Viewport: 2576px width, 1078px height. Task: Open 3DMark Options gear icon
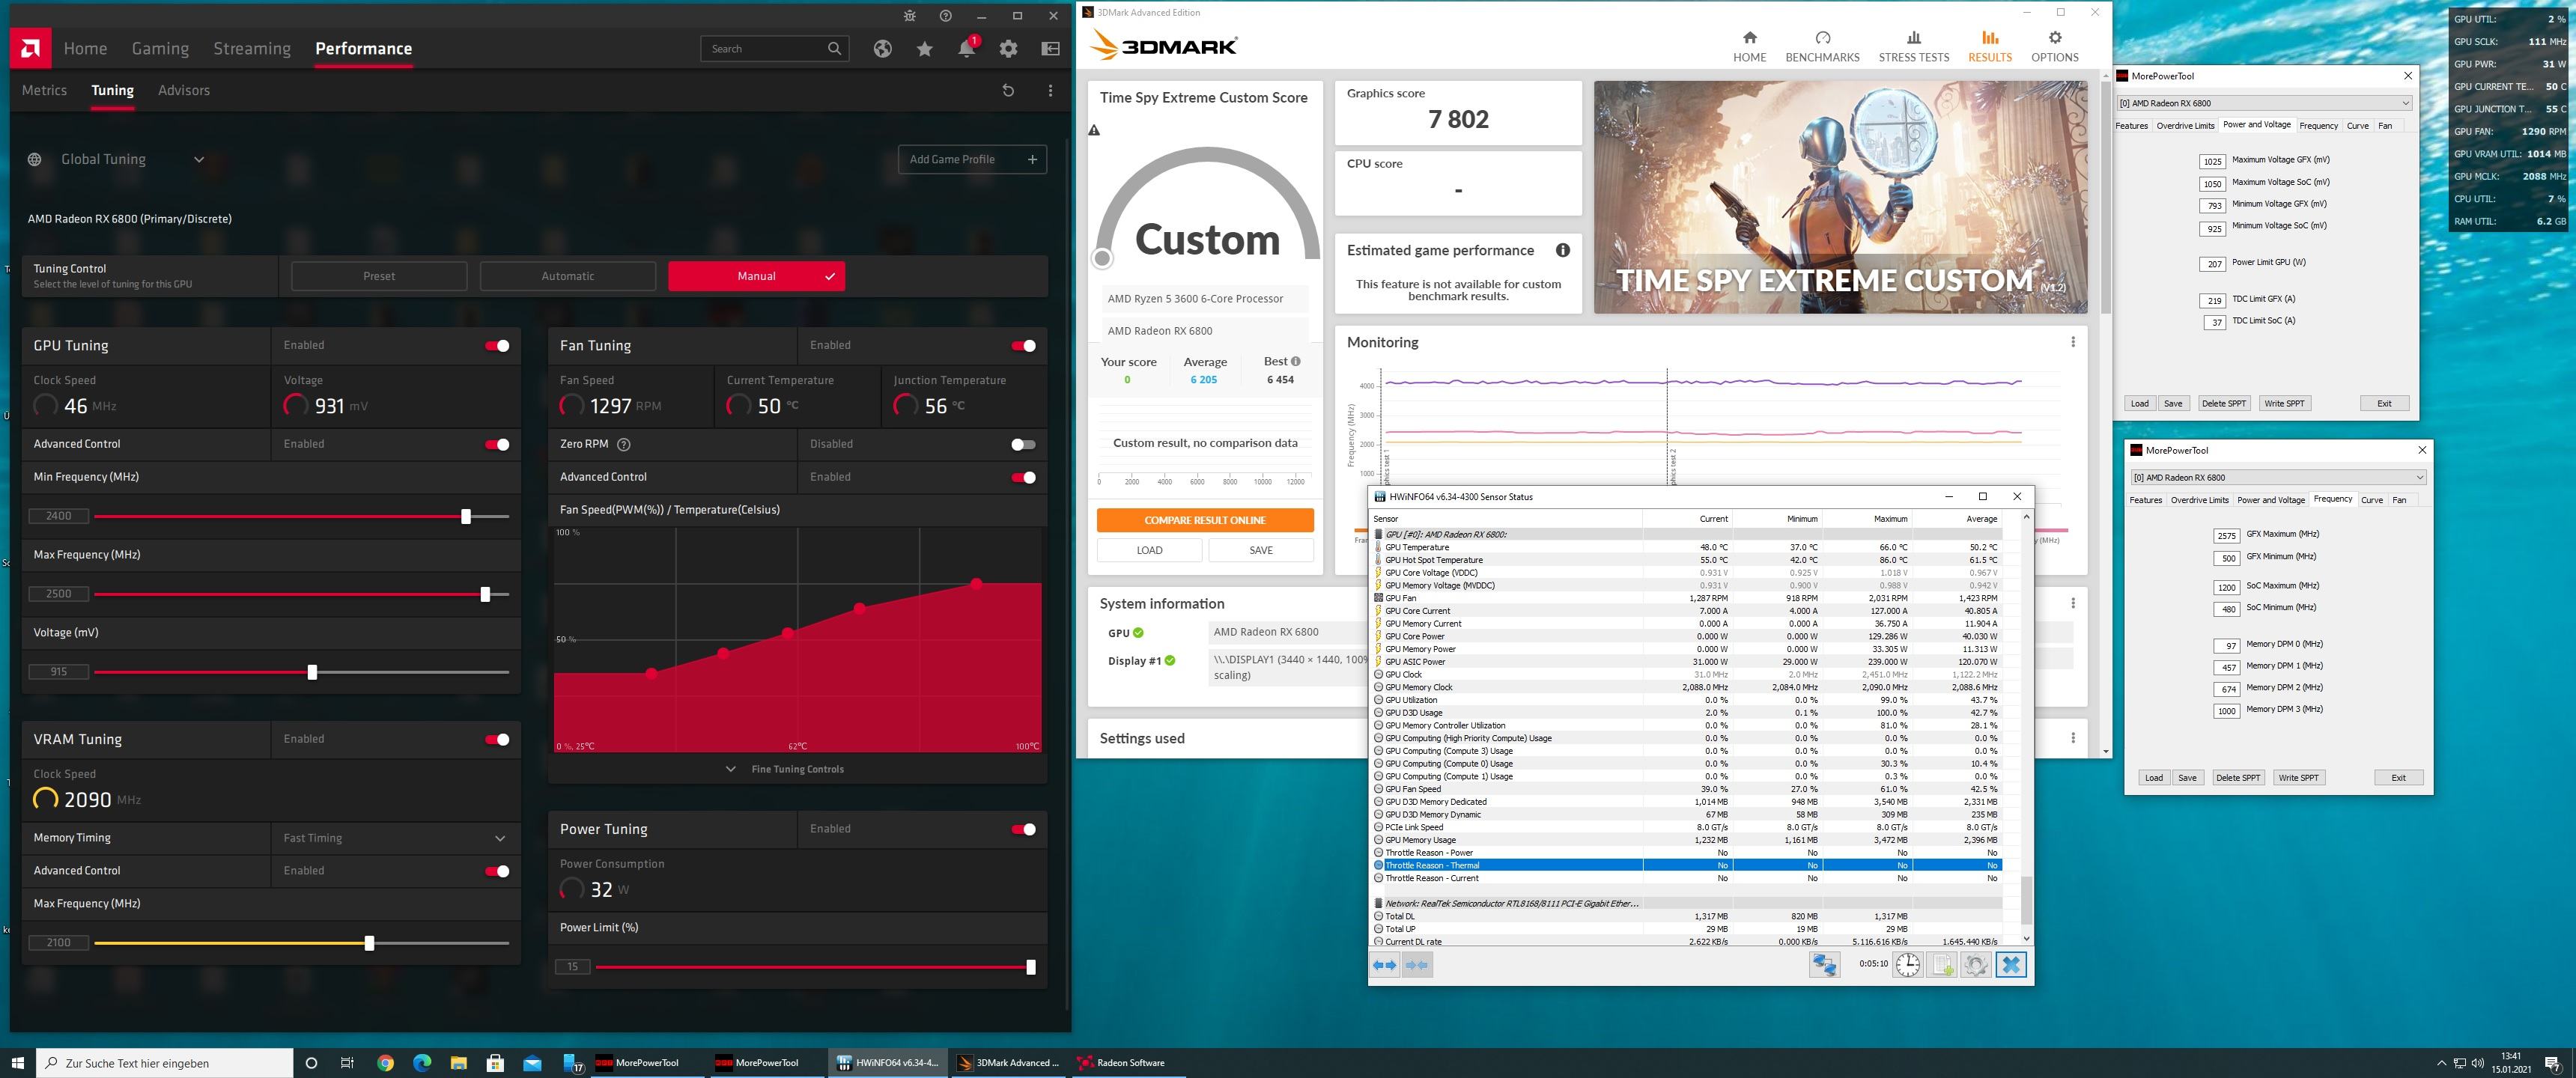click(2054, 38)
